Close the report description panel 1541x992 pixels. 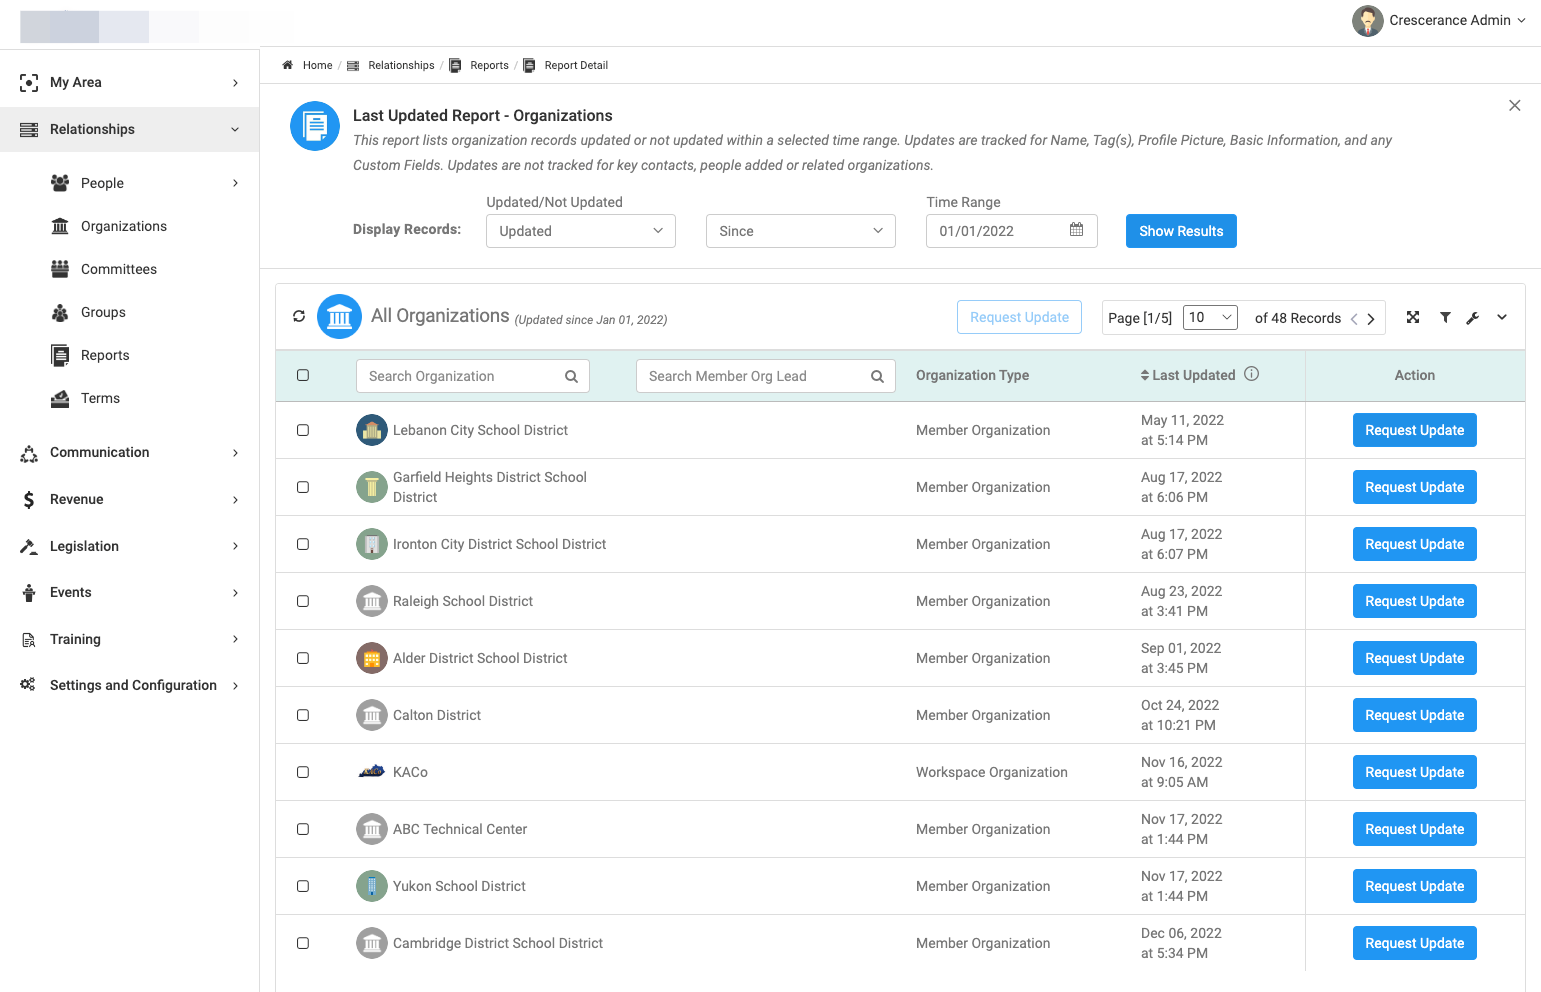coord(1515,105)
